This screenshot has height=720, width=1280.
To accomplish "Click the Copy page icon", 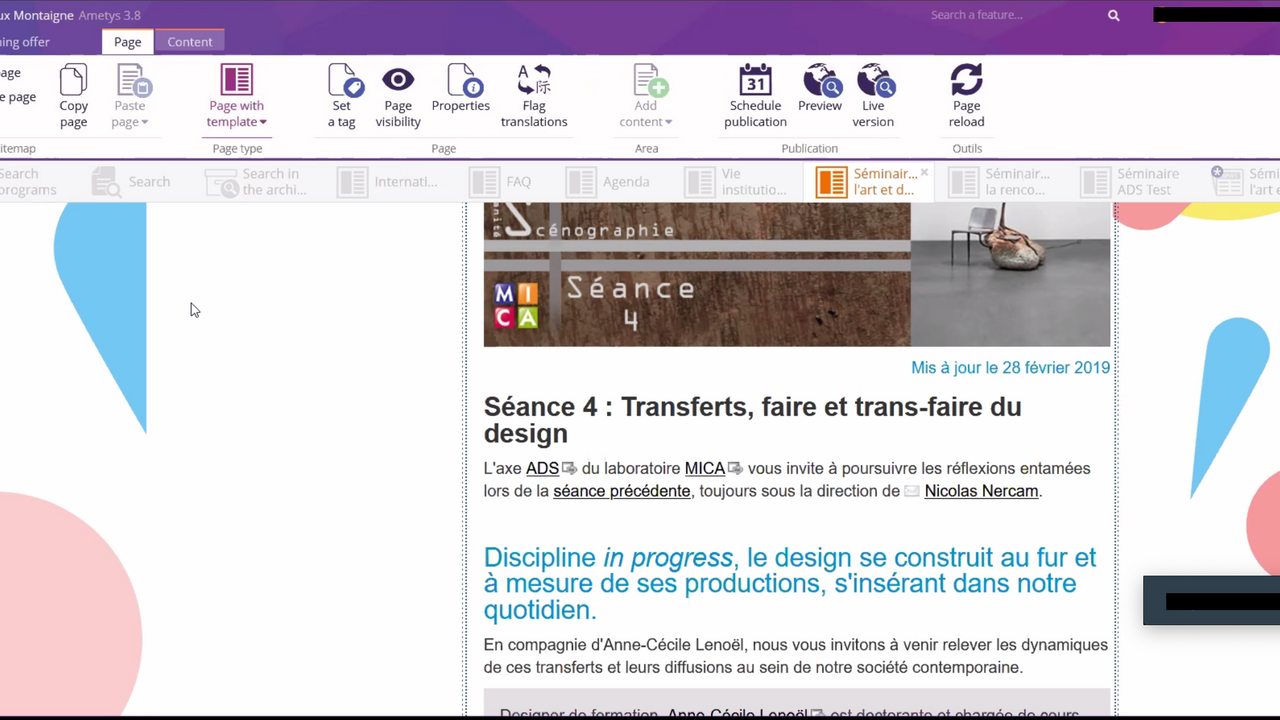I will pos(73,81).
